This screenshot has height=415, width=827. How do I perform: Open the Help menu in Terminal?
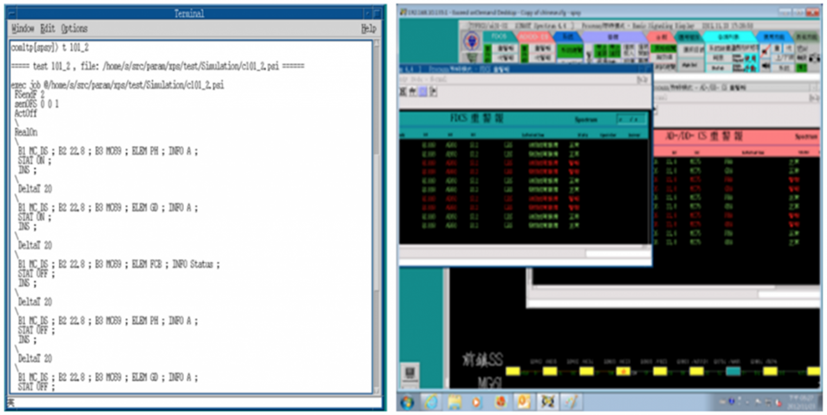pyautogui.click(x=368, y=29)
